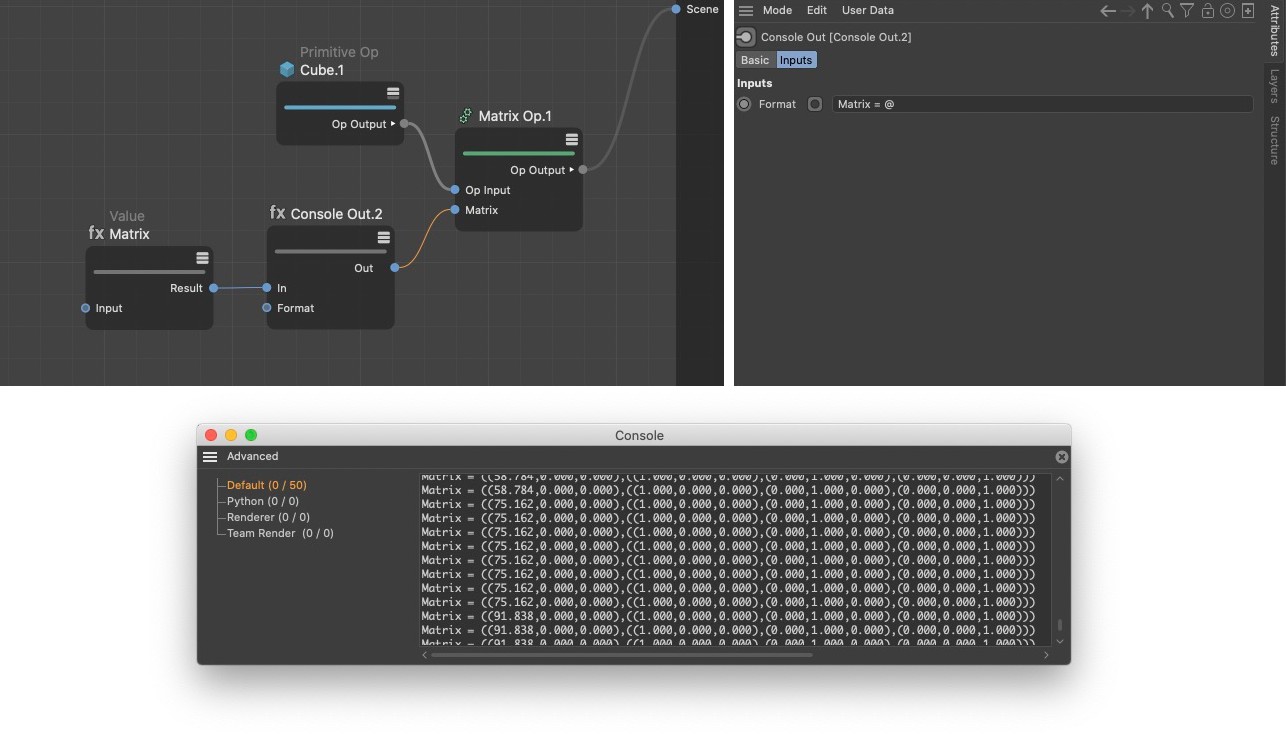Go forward with the right arrow icon
1286x739 pixels.
click(x=1128, y=11)
